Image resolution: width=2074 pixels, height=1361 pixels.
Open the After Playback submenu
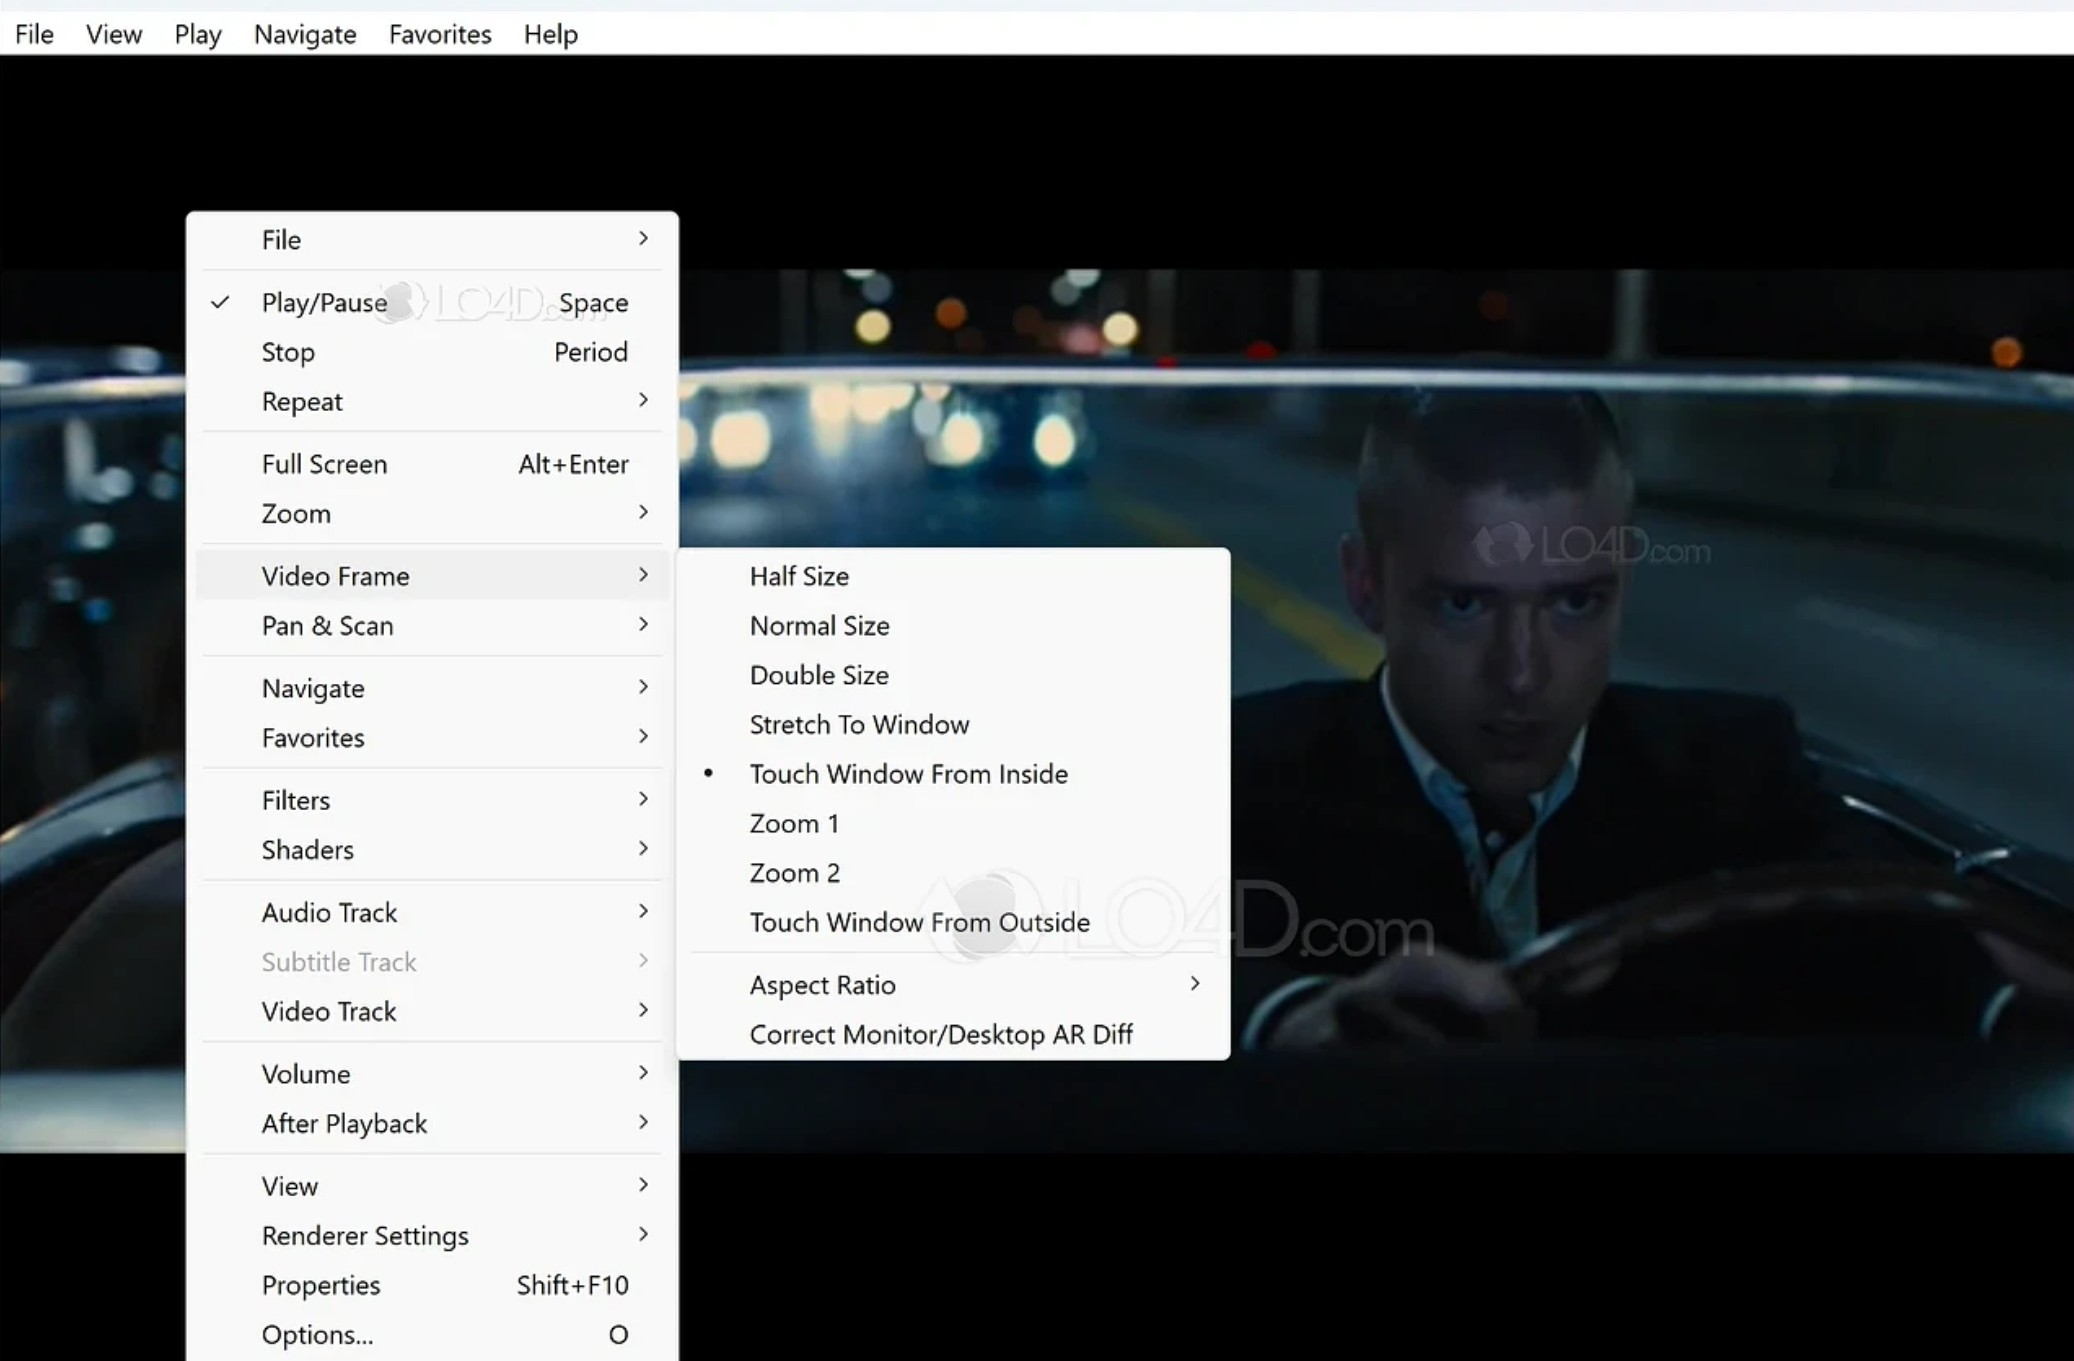432,1123
